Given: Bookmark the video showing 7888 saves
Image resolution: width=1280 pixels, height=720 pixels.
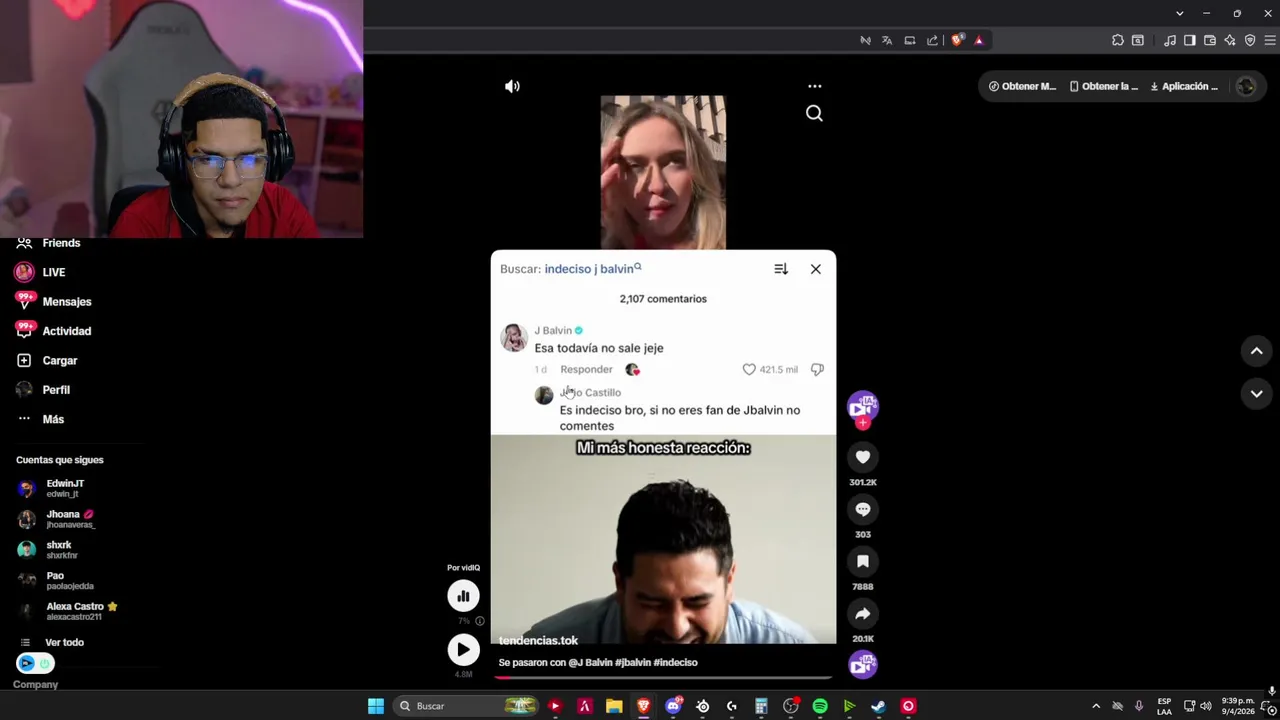Looking at the screenshot, I should tap(863, 562).
